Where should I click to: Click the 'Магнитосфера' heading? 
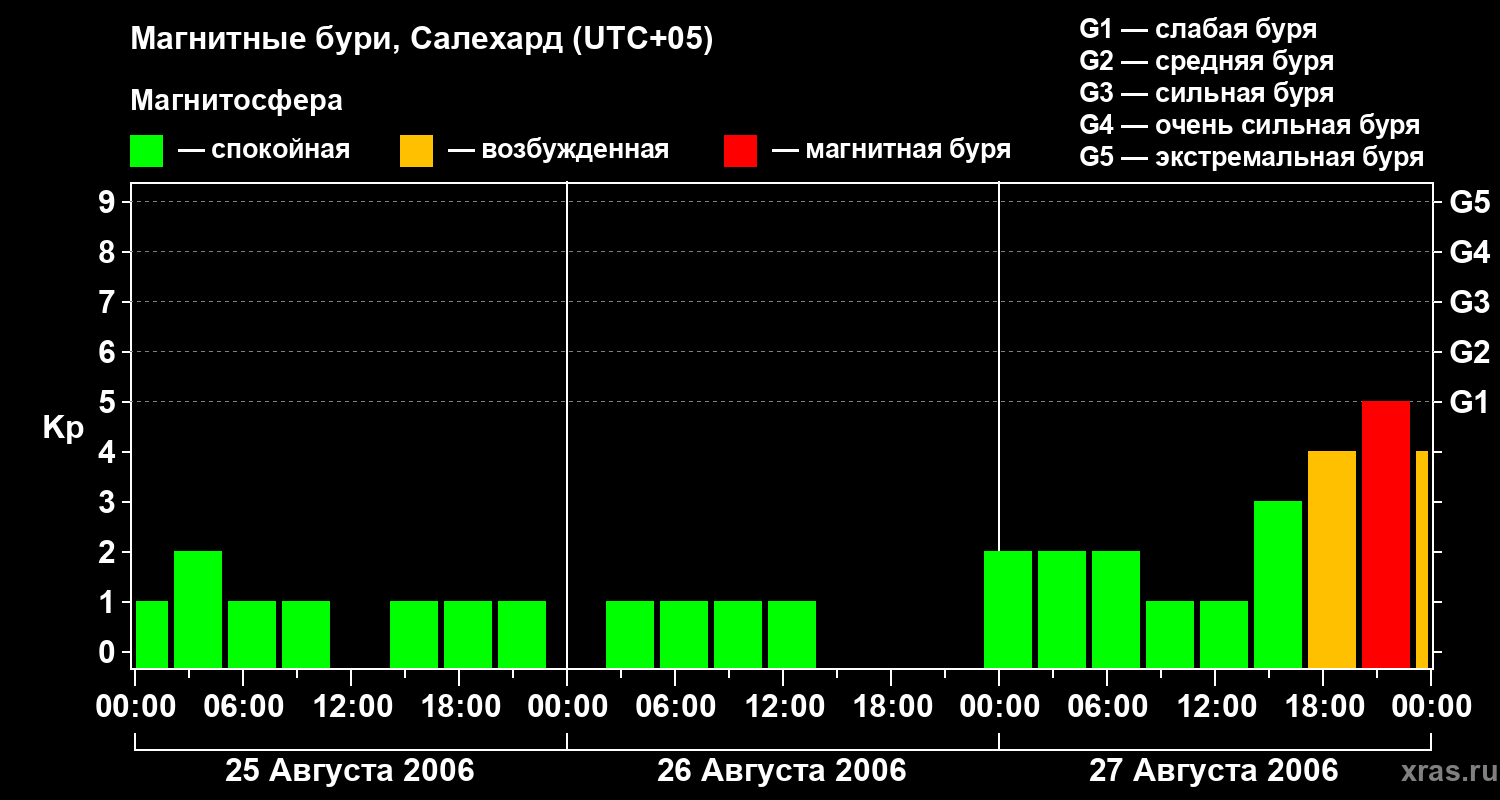[236, 101]
